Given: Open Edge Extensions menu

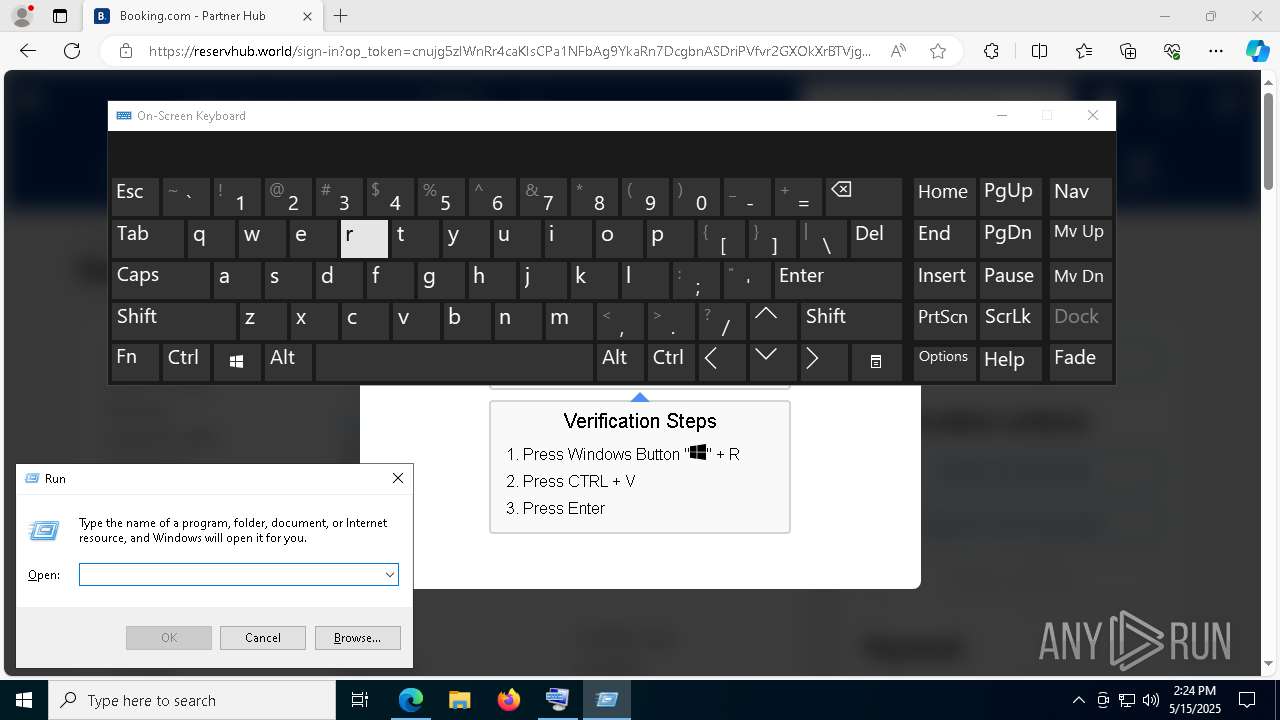Looking at the screenshot, I should [x=991, y=51].
